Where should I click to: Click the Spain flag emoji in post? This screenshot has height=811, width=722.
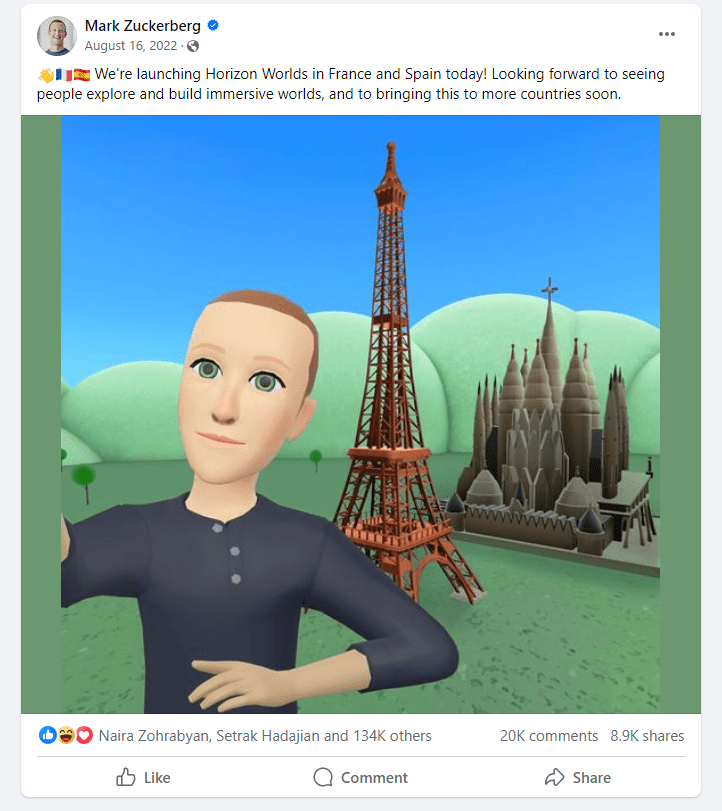coord(82,75)
